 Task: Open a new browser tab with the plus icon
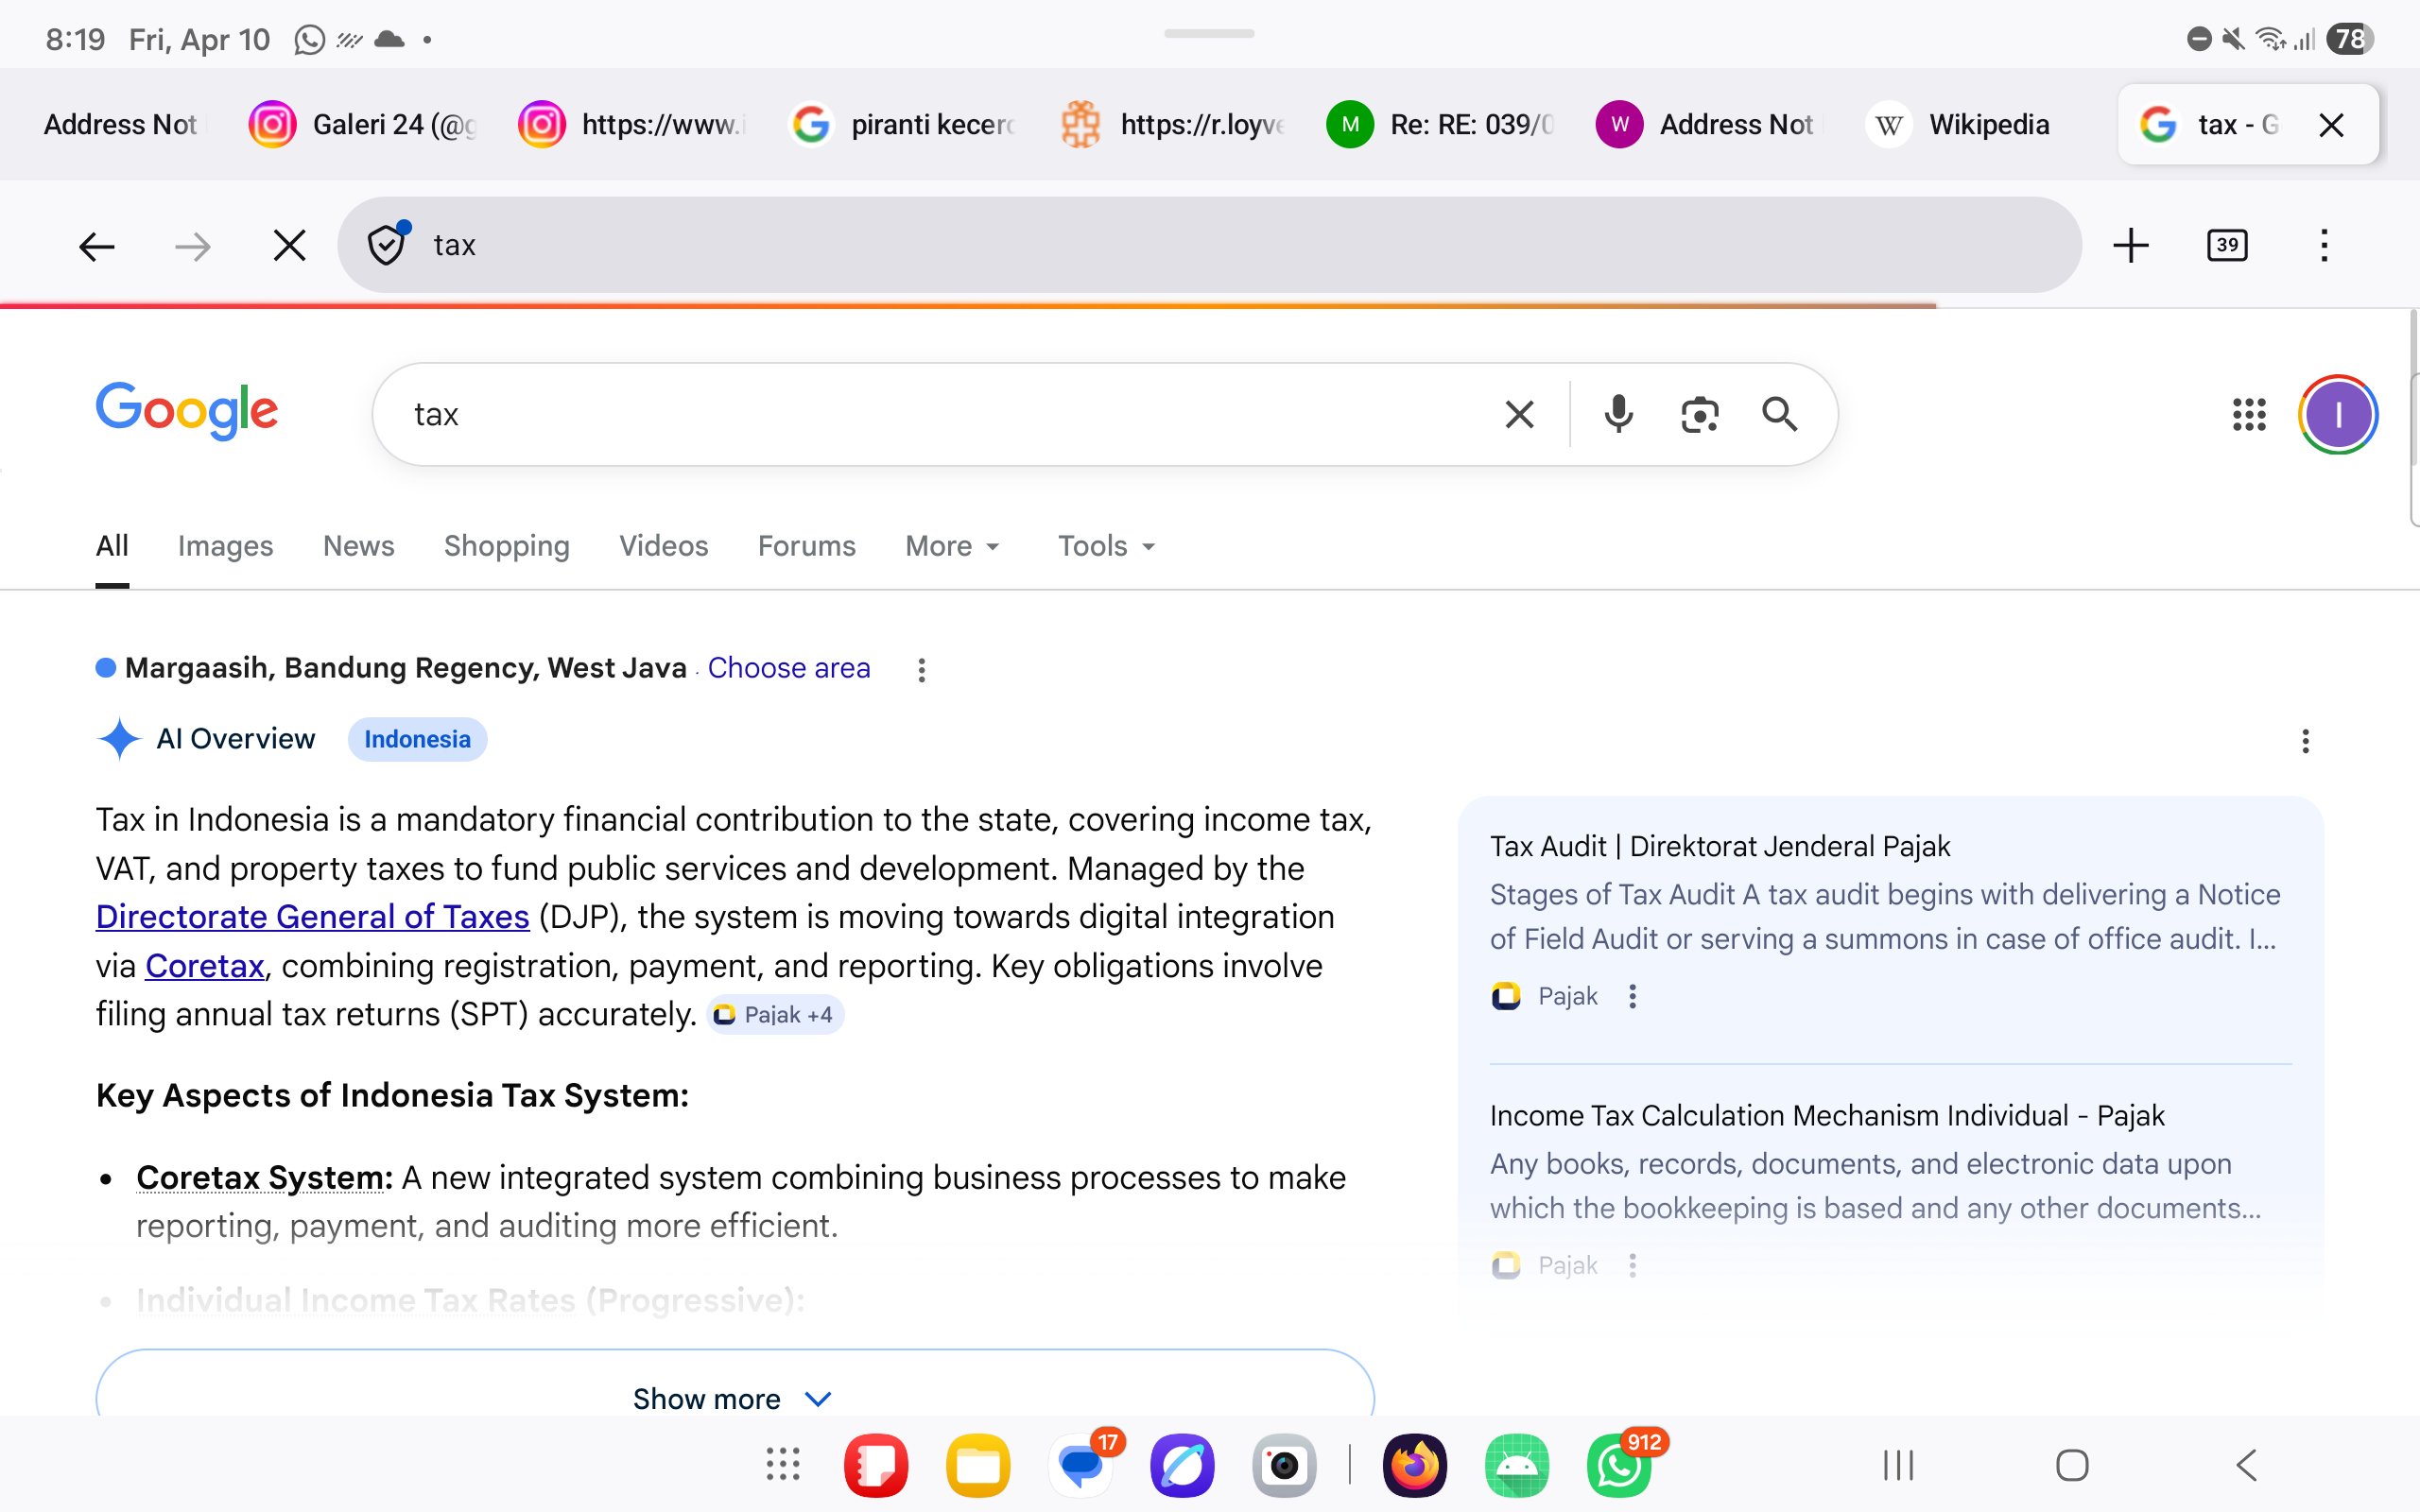coord(2131,244)
